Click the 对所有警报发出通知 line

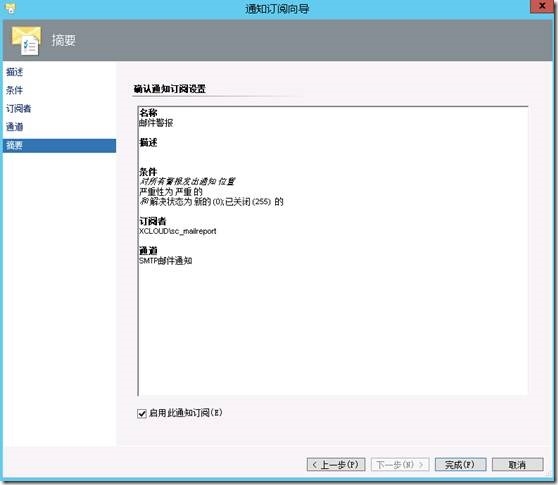[x=187, y=182]
